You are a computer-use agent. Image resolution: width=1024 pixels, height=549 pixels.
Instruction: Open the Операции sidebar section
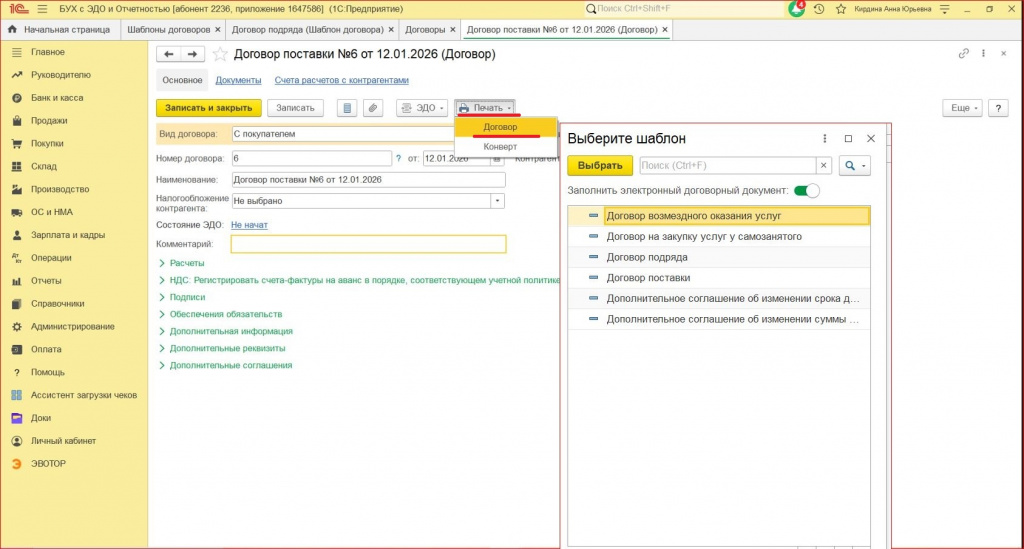(51, 257)
